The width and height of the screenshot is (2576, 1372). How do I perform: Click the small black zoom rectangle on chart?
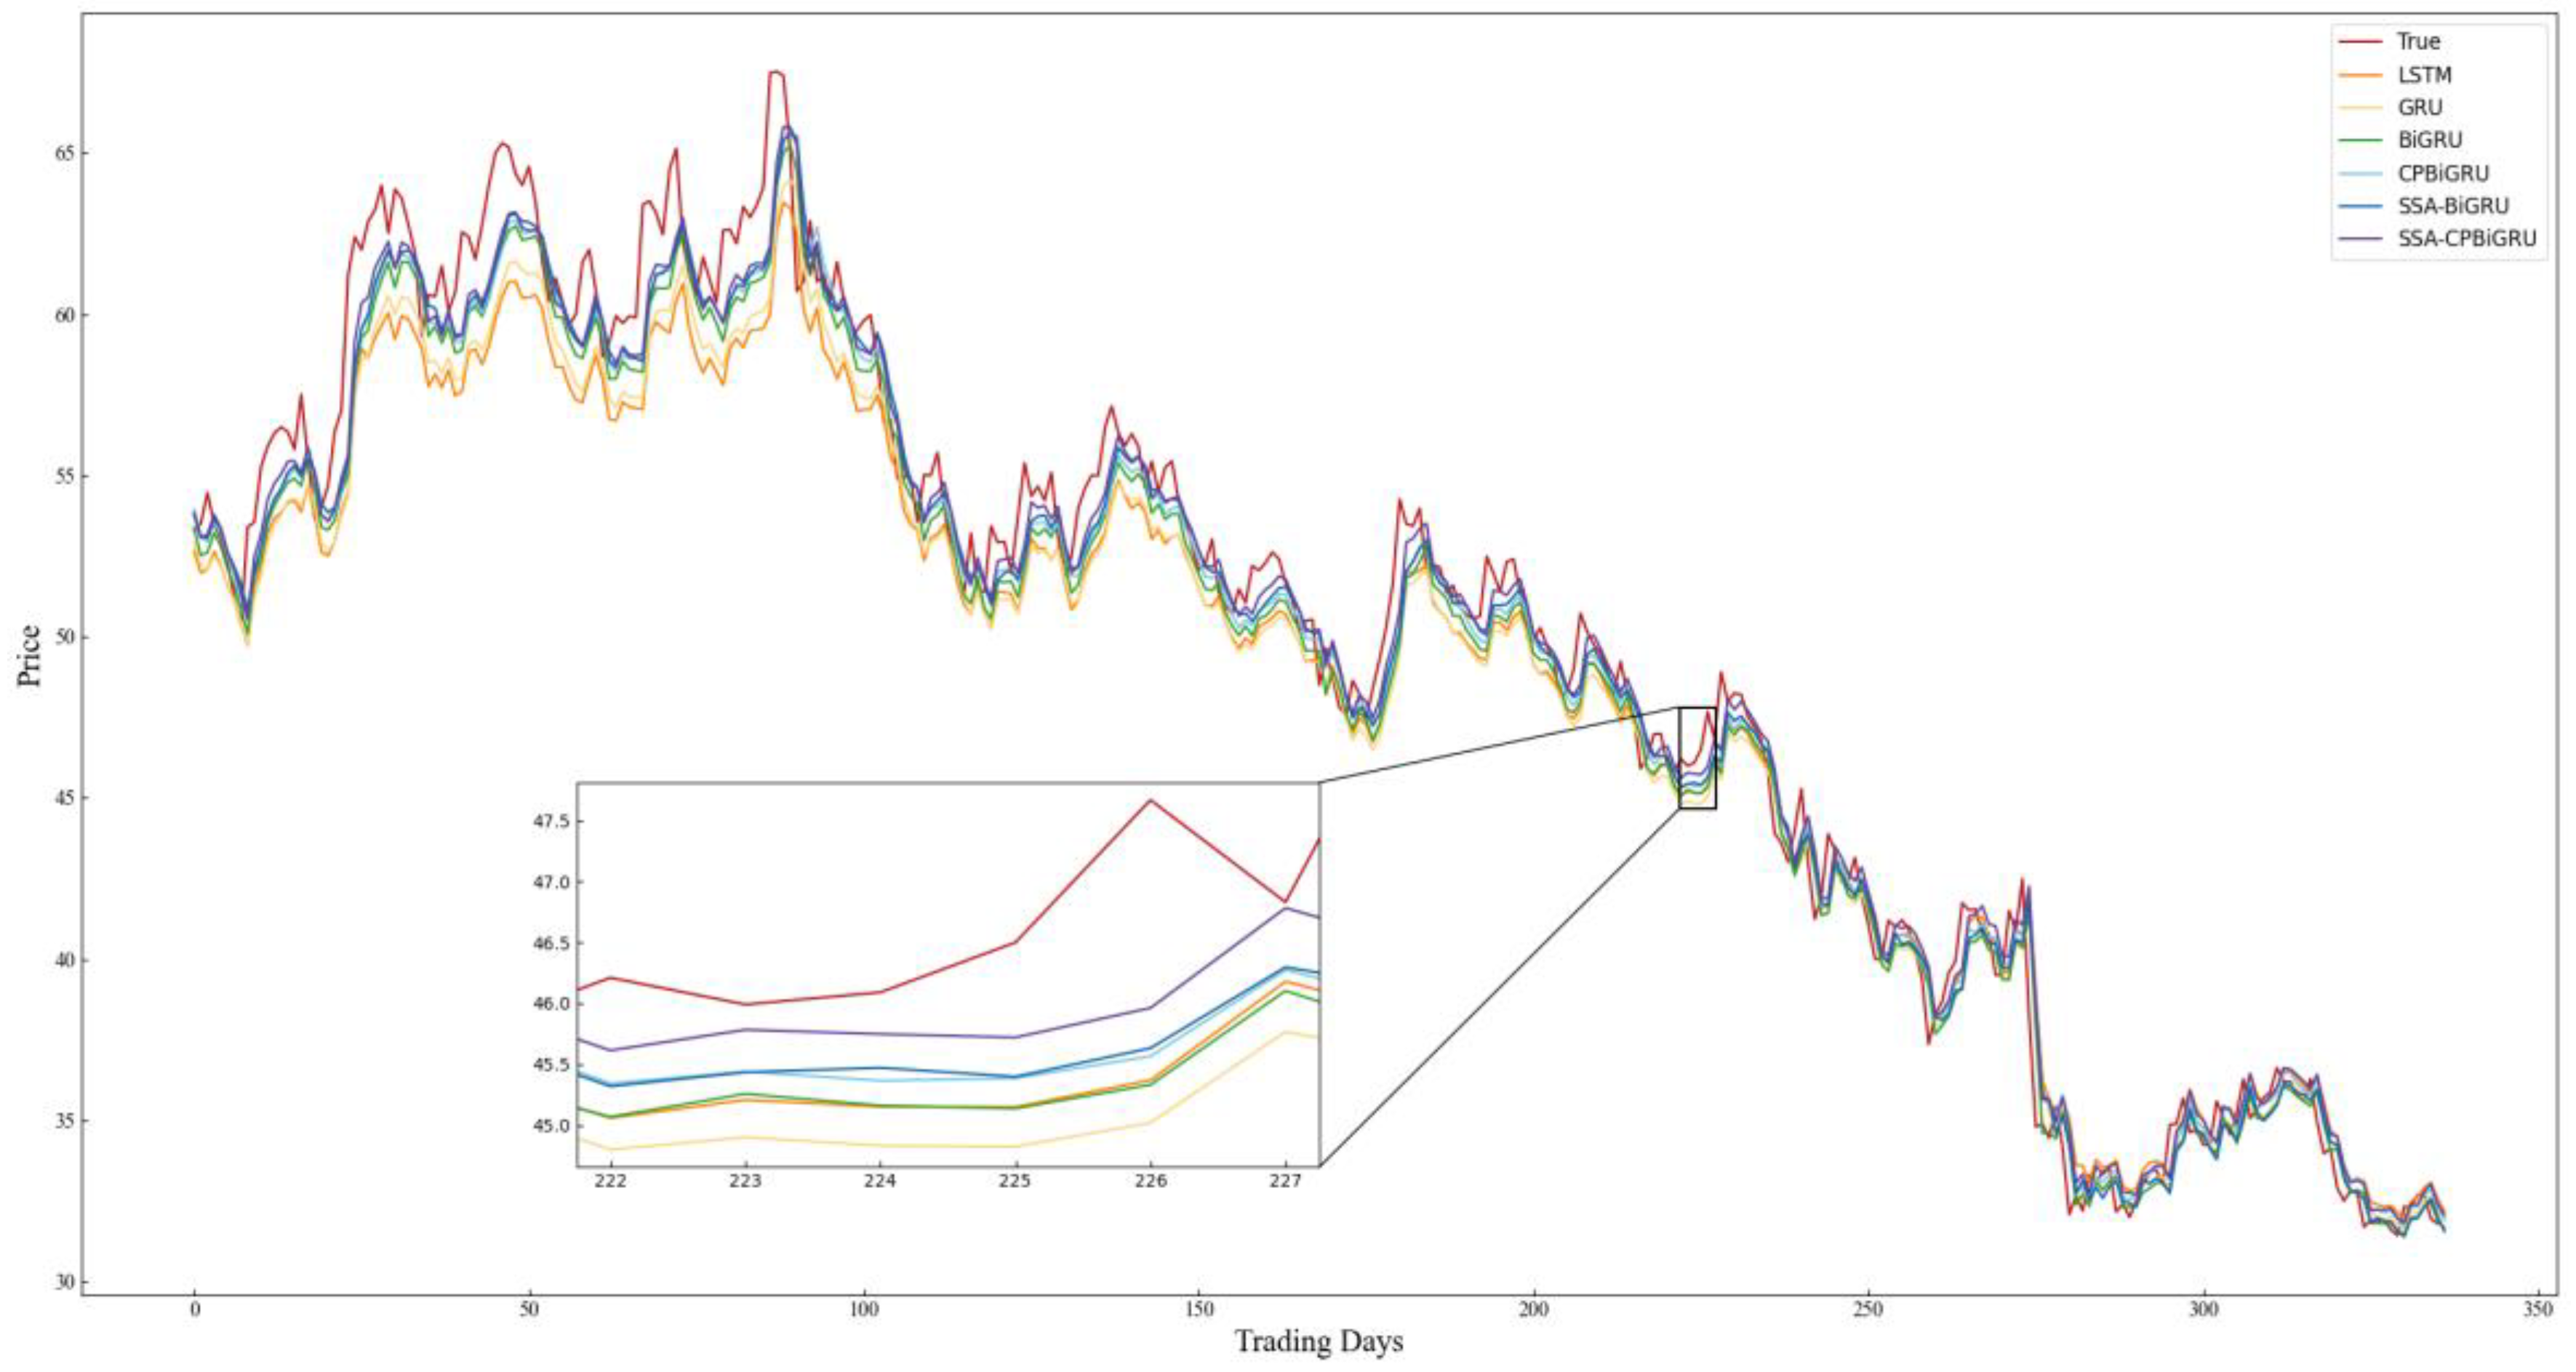pos(1697,757)
